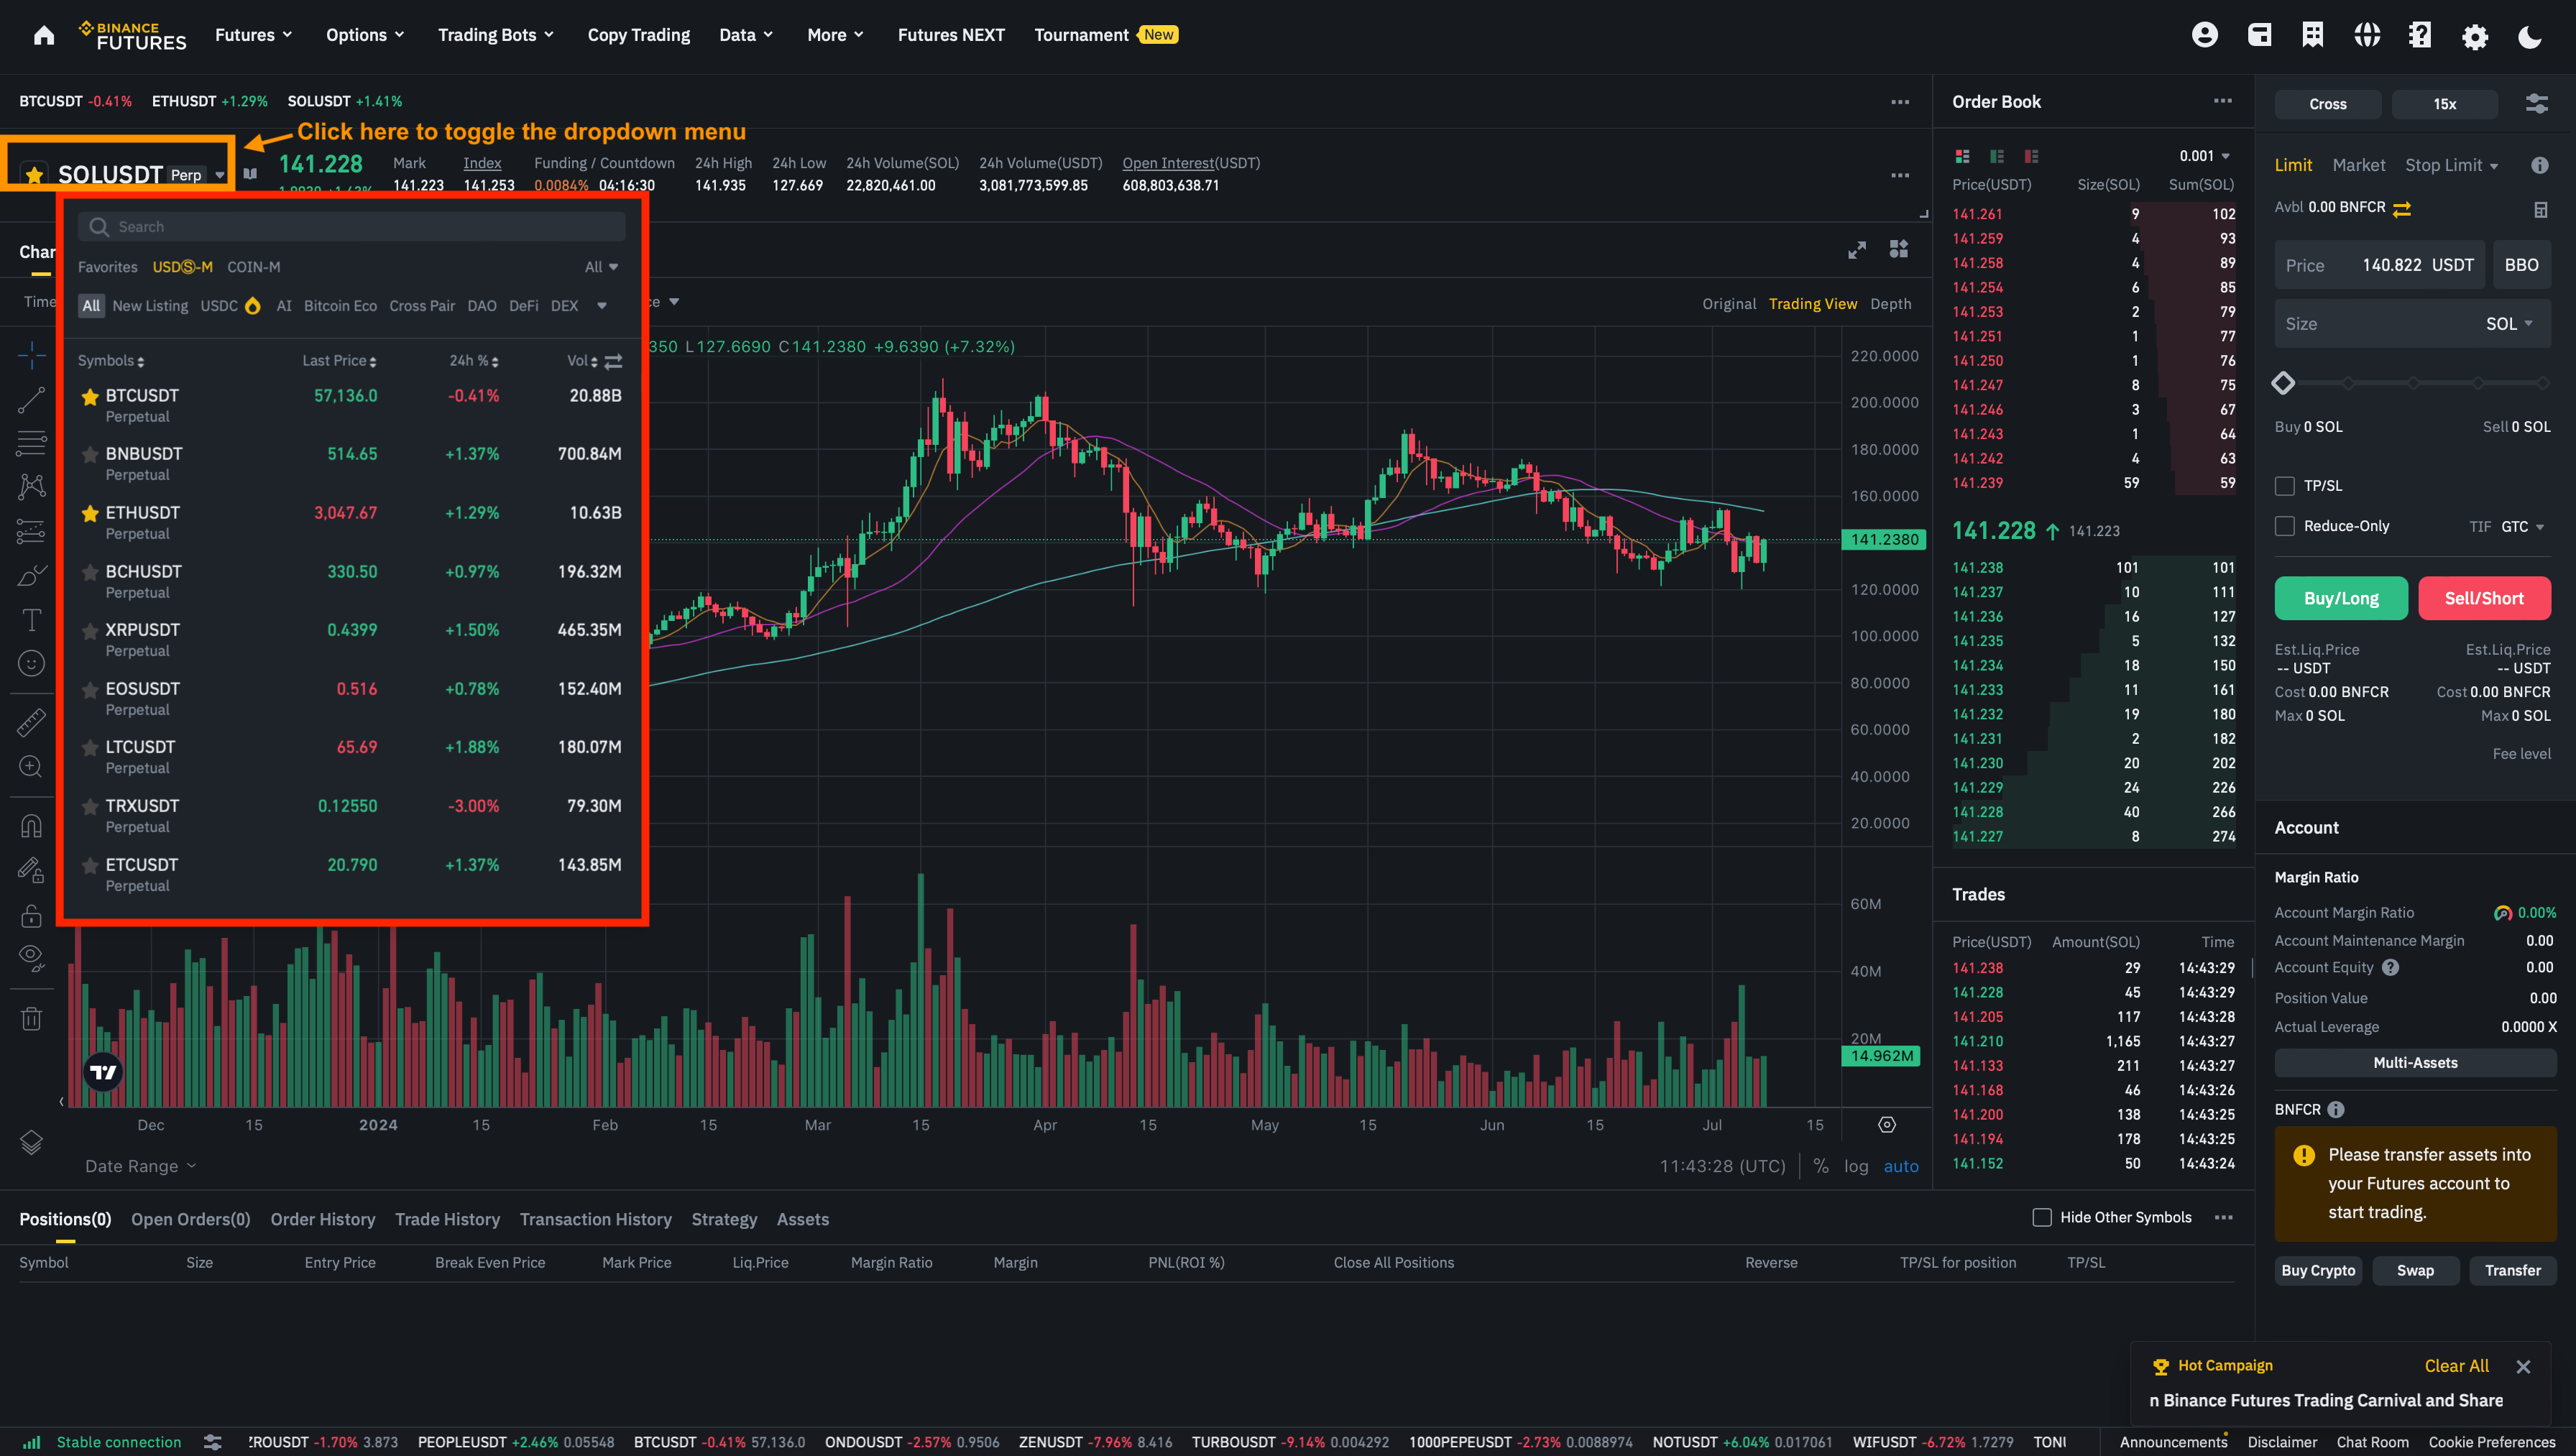Open the chart layout grid icon
The width and height of the screenshot is (2576, 1456).
pyautogui.click(x=1899, y=249)
